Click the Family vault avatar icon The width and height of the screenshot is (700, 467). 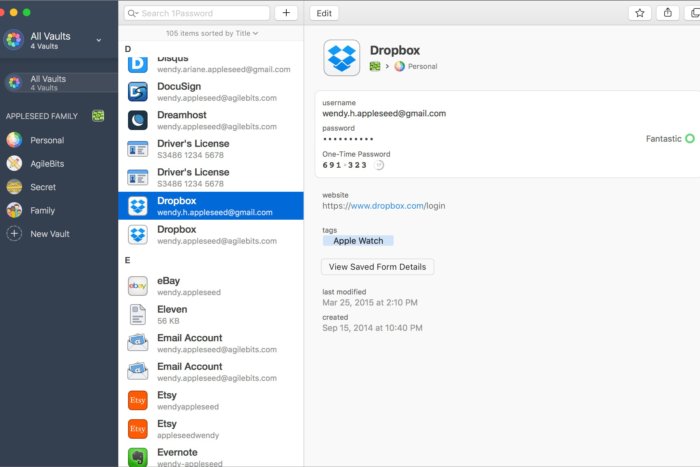coord(14,210)
